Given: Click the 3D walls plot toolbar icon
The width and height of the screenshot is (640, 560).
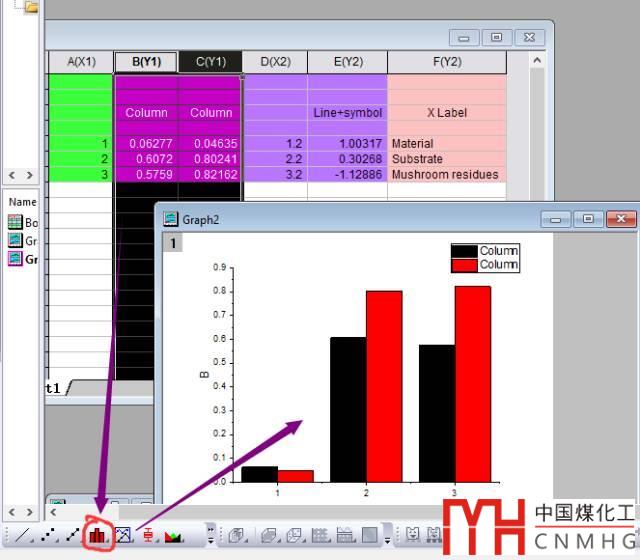Looking at the screenshot, I should (346, 535).
